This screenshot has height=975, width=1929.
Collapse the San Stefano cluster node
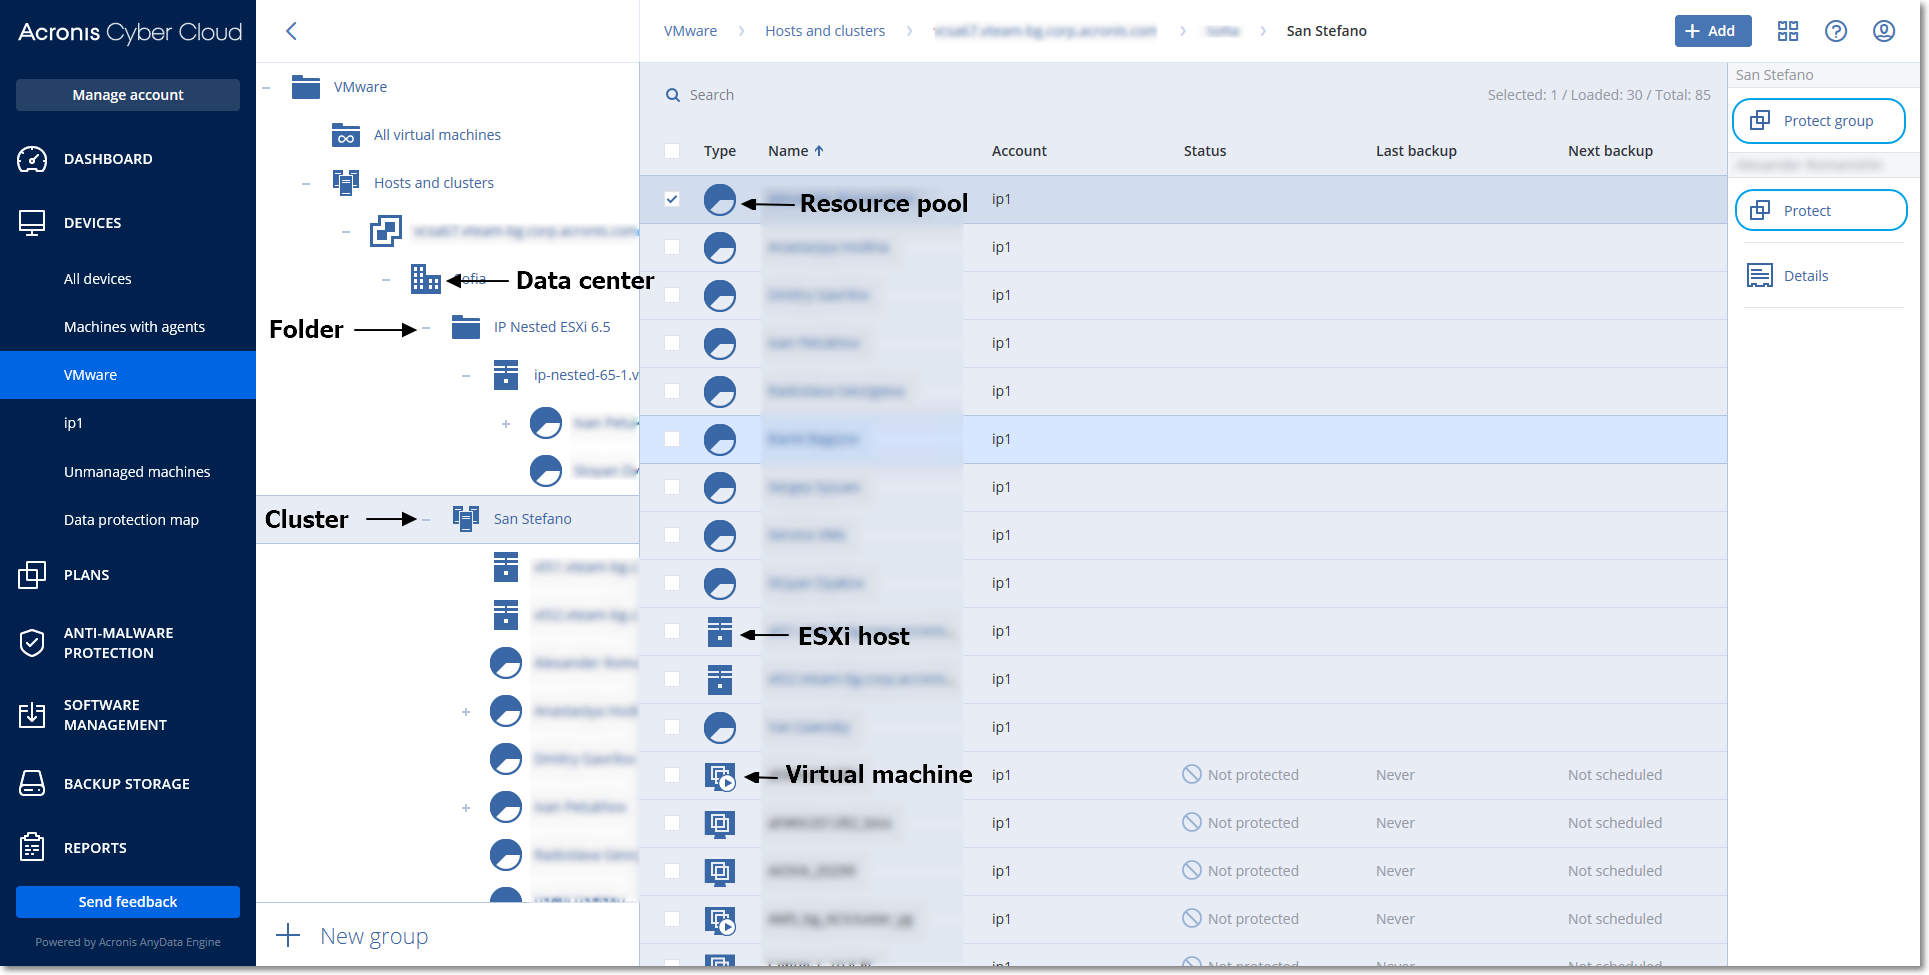[426, 519]
